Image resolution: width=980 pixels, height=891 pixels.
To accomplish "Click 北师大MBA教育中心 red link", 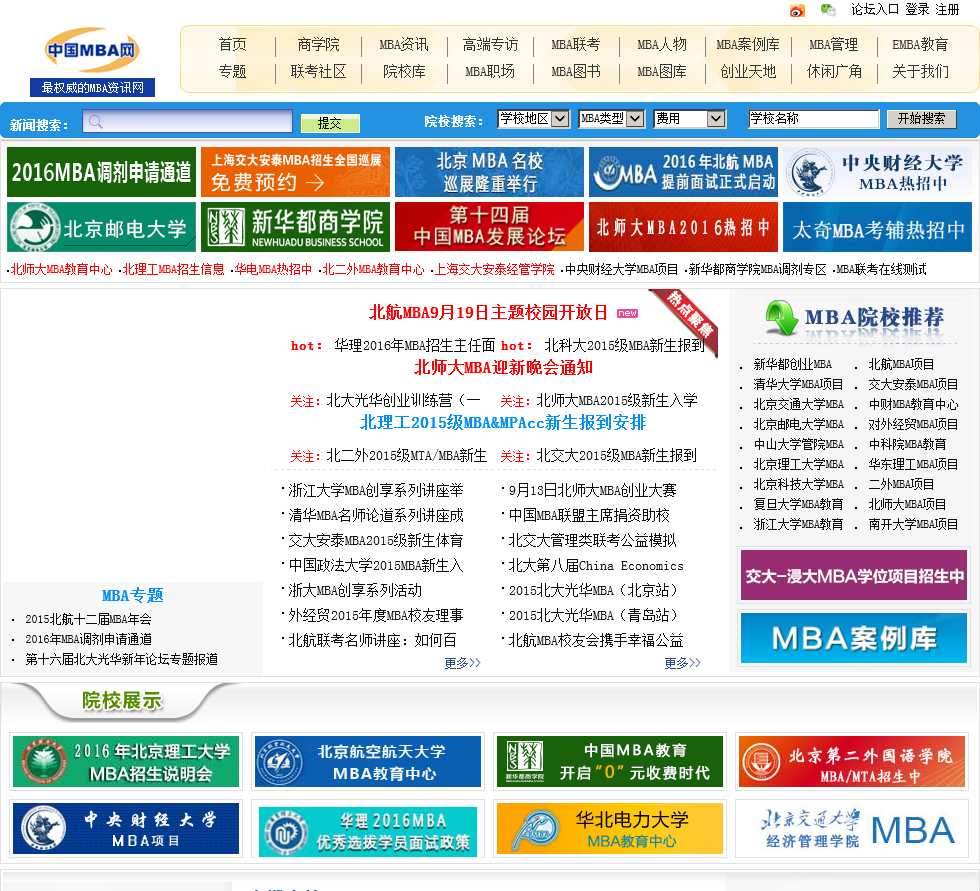I will click(x=61, y=269).
